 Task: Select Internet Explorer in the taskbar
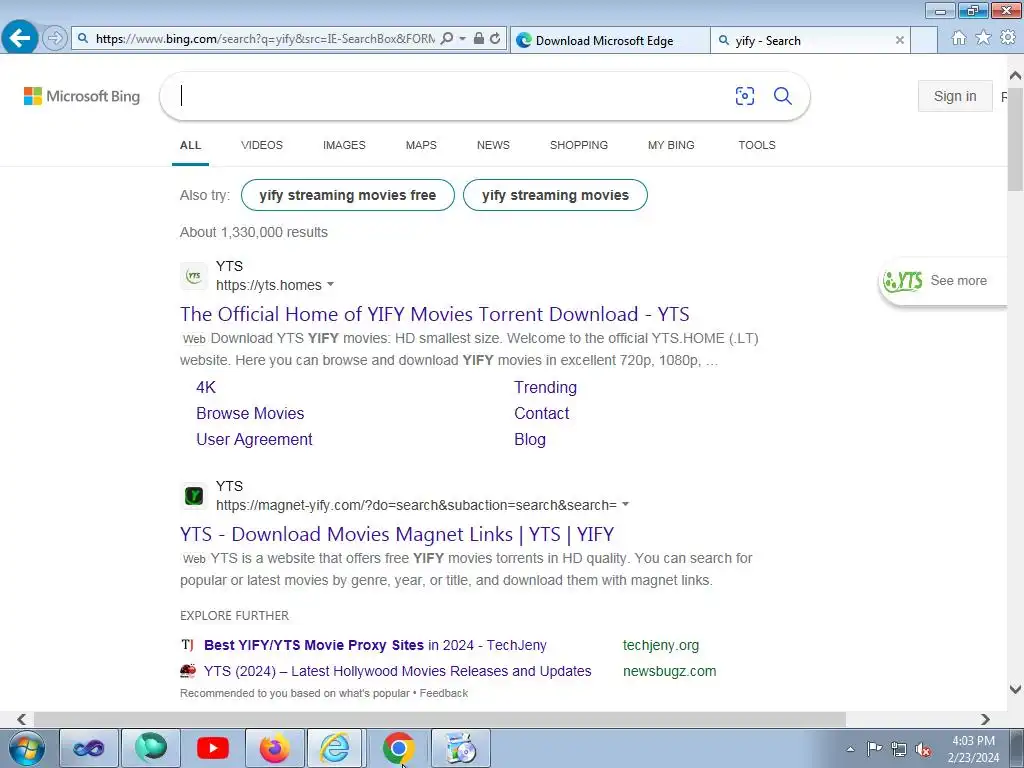[x=334, y=748]
